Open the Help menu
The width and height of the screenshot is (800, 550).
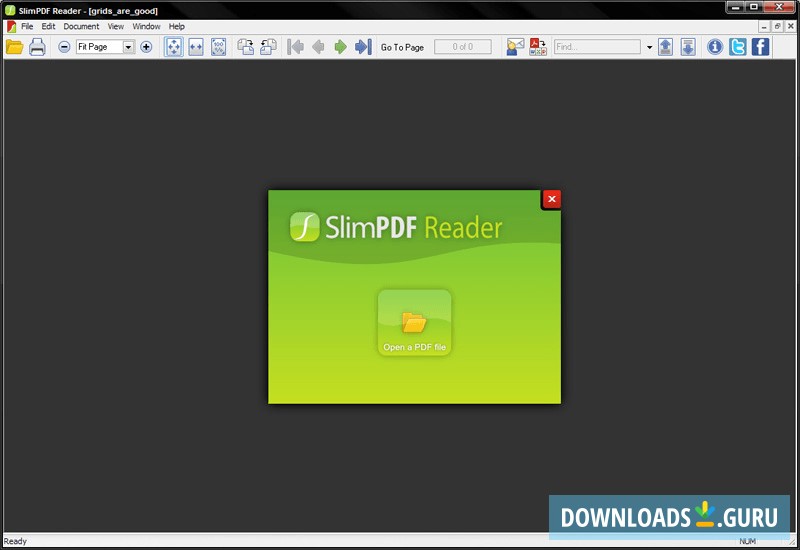point(177,27)
